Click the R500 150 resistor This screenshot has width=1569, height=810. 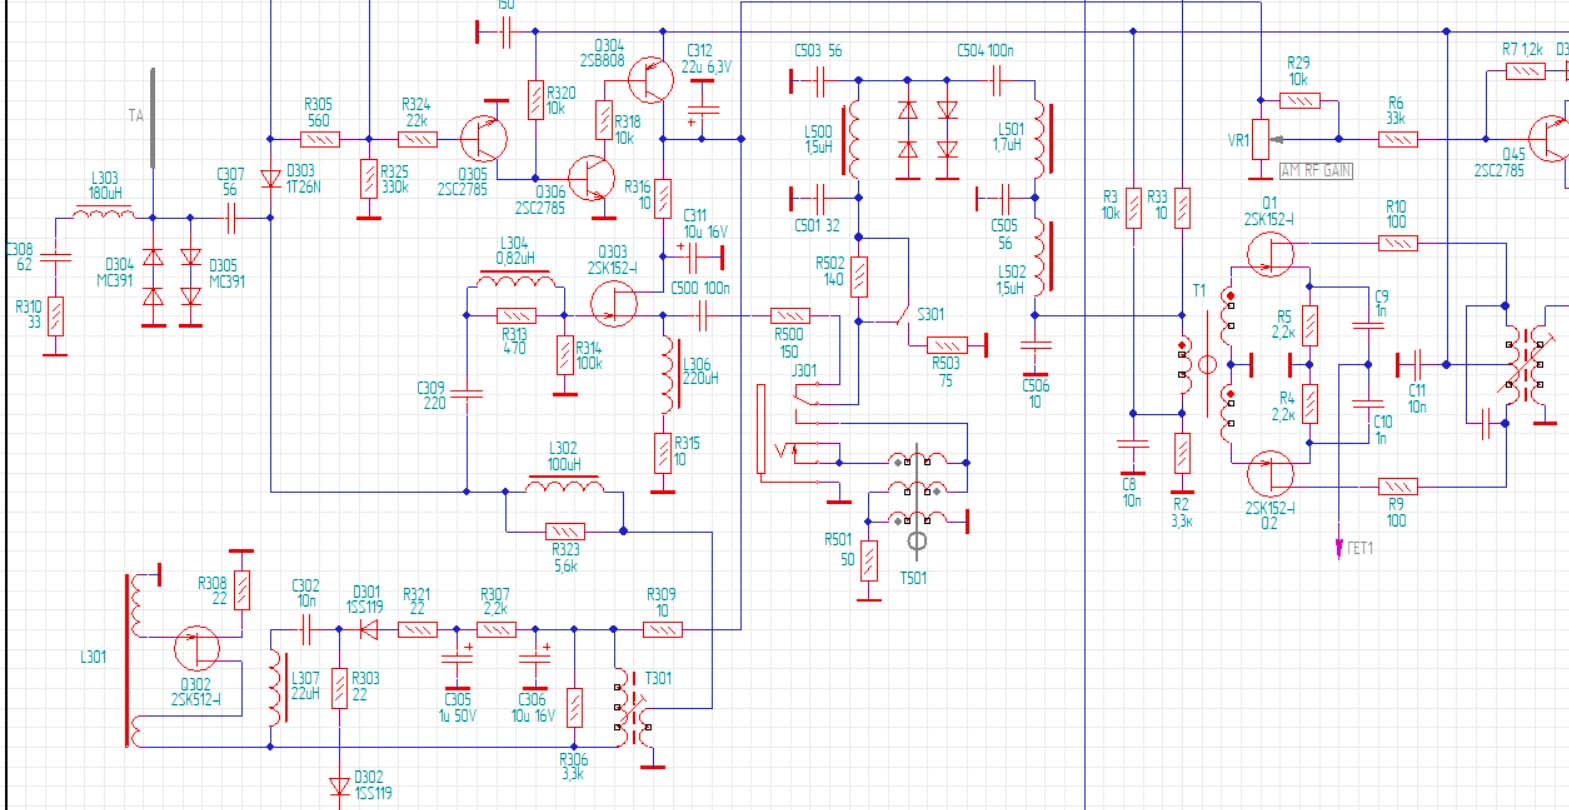point(790,316)
